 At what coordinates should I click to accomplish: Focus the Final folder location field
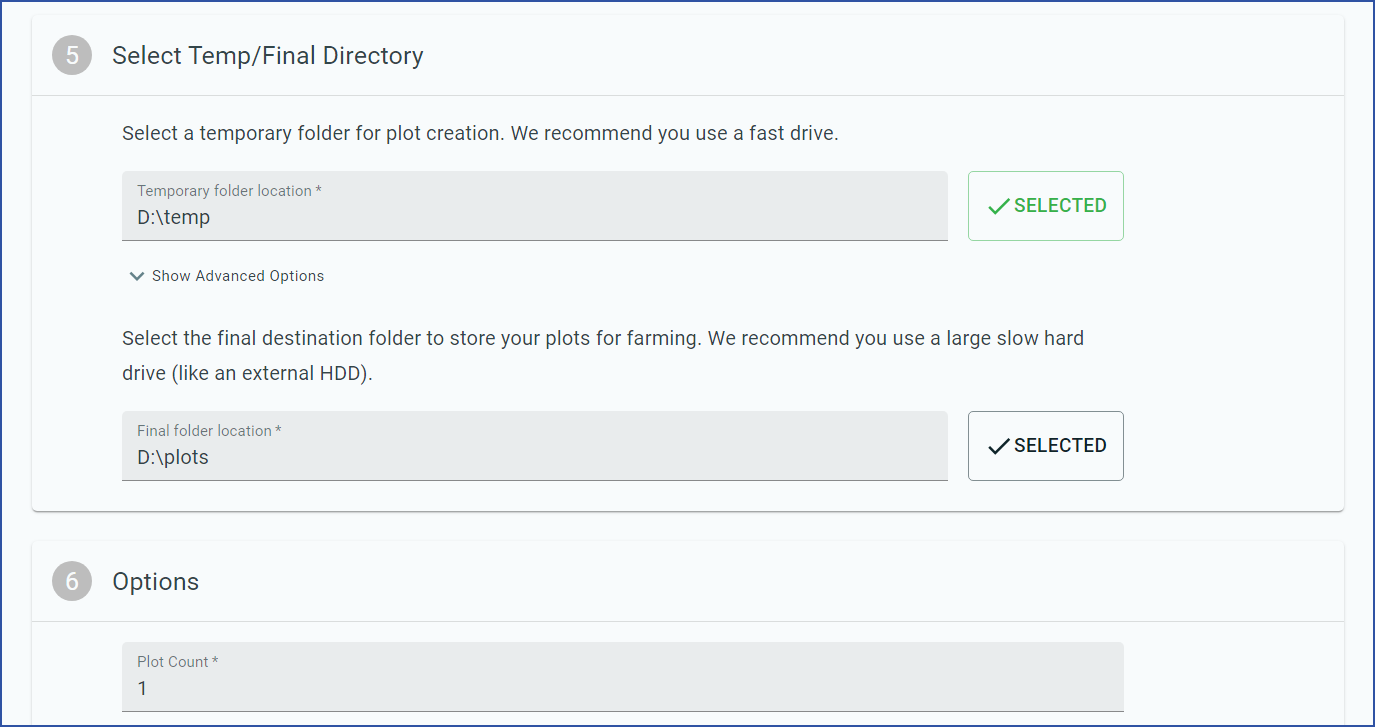click(x=535, y=446)
